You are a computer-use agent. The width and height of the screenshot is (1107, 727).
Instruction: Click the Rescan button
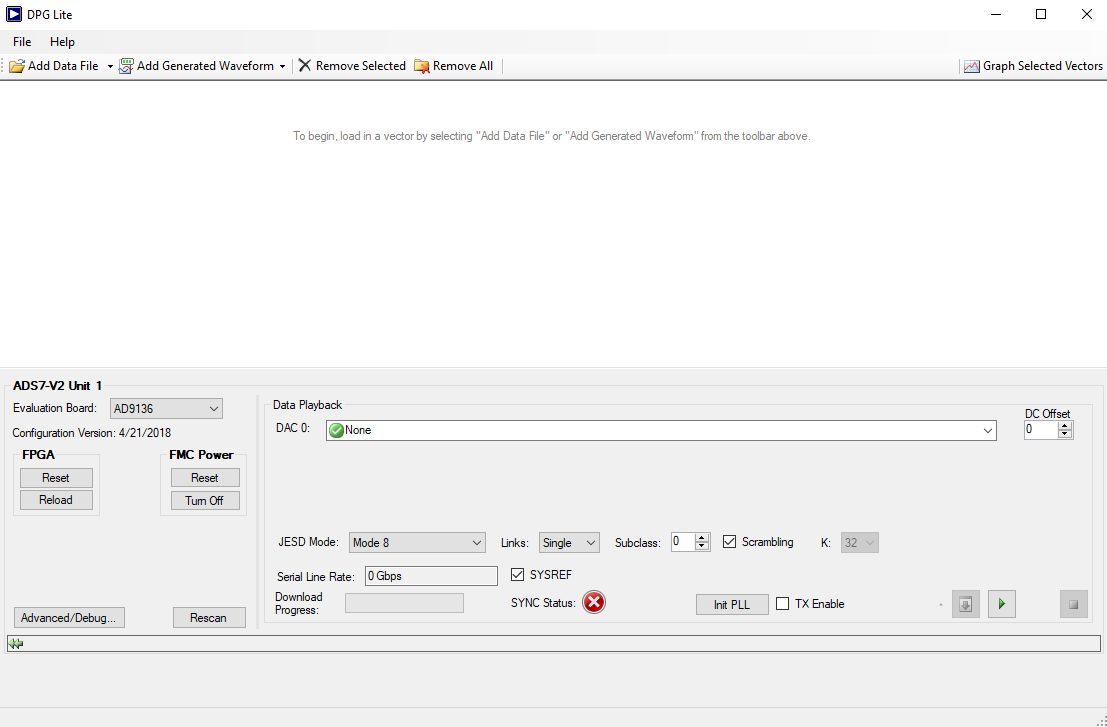click(209, 618)
